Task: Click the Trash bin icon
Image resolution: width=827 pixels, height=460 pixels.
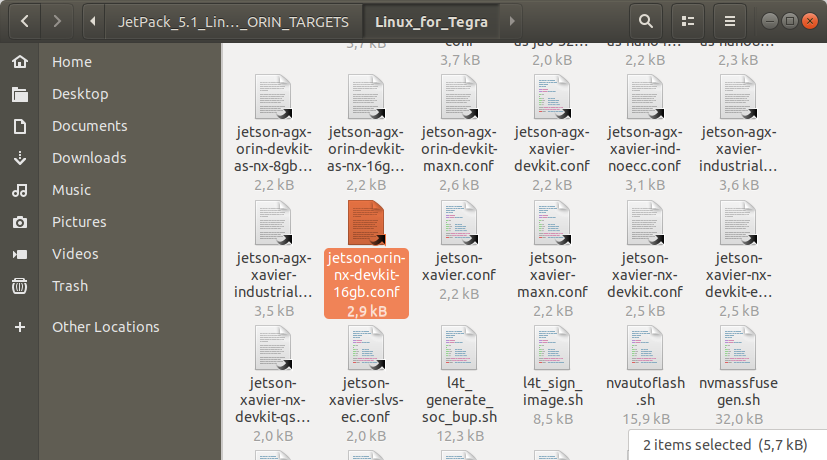Action: pos(20,286)
